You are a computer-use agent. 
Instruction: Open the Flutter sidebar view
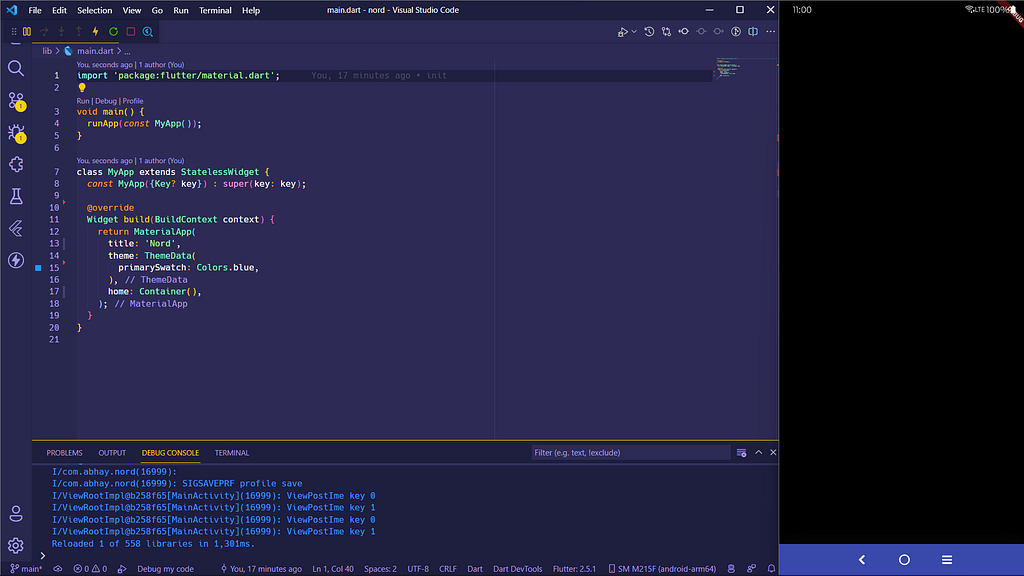pyautogui.click(x=16, y=228)
